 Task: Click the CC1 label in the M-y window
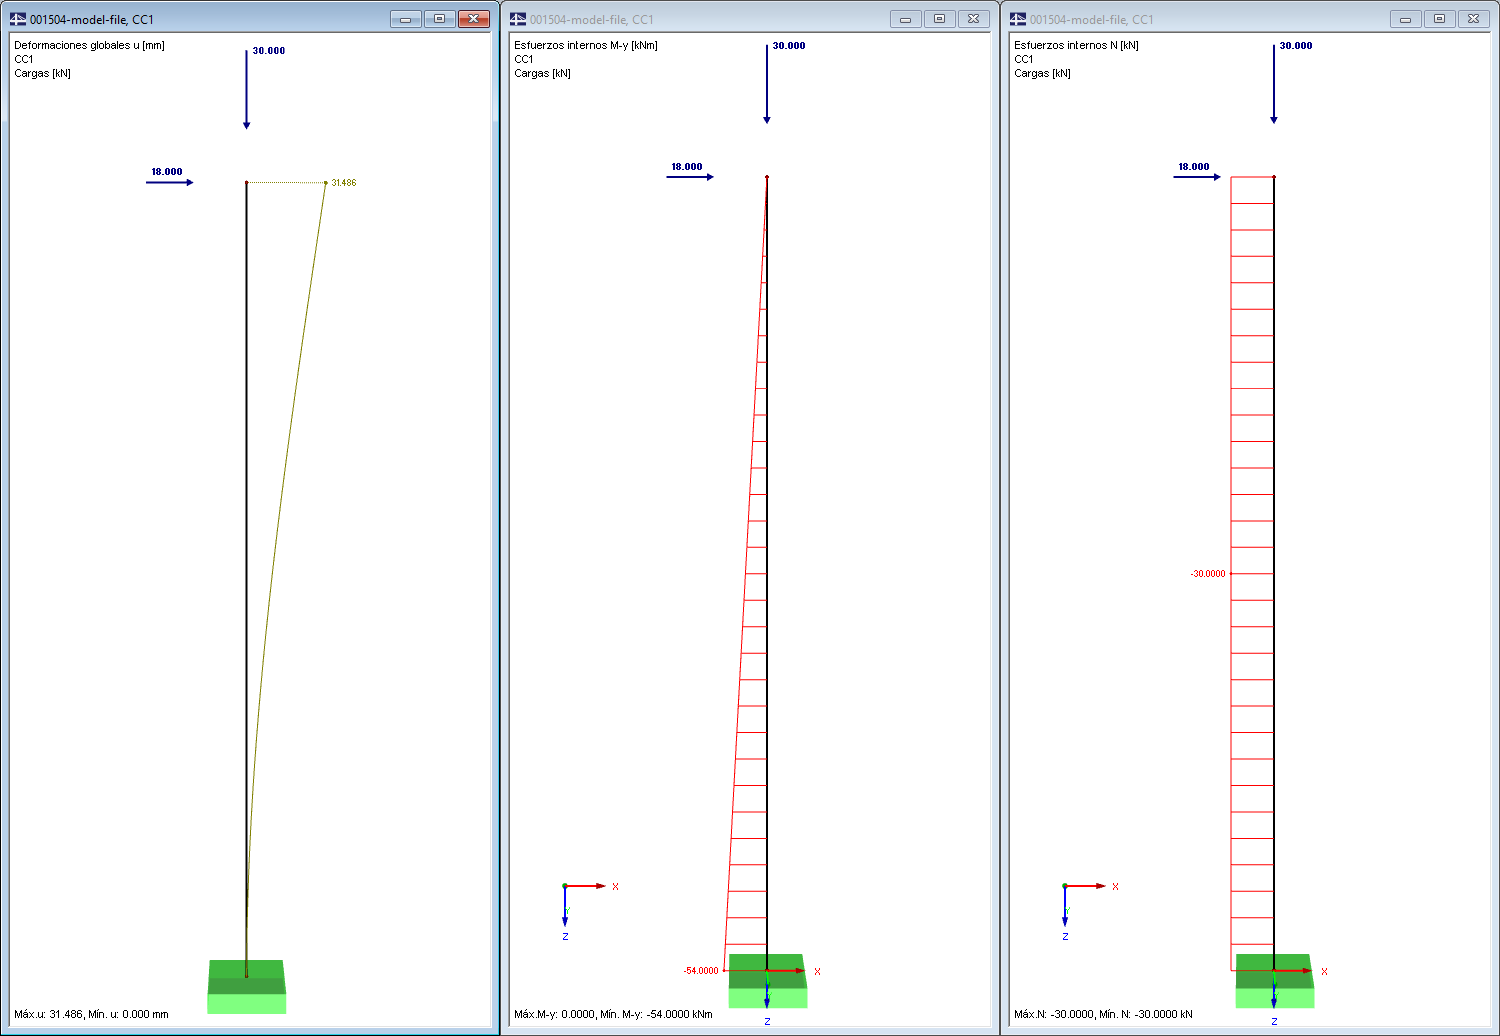(524, 59)
